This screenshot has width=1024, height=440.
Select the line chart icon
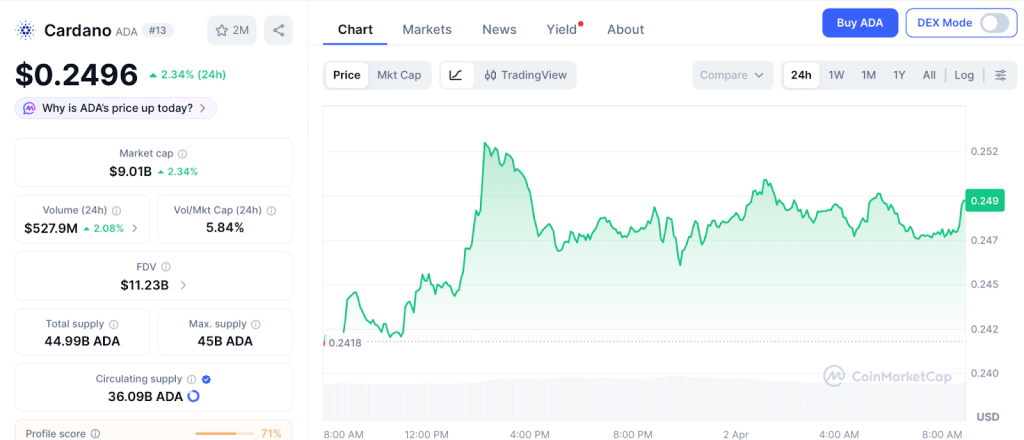tap(456, 75)
